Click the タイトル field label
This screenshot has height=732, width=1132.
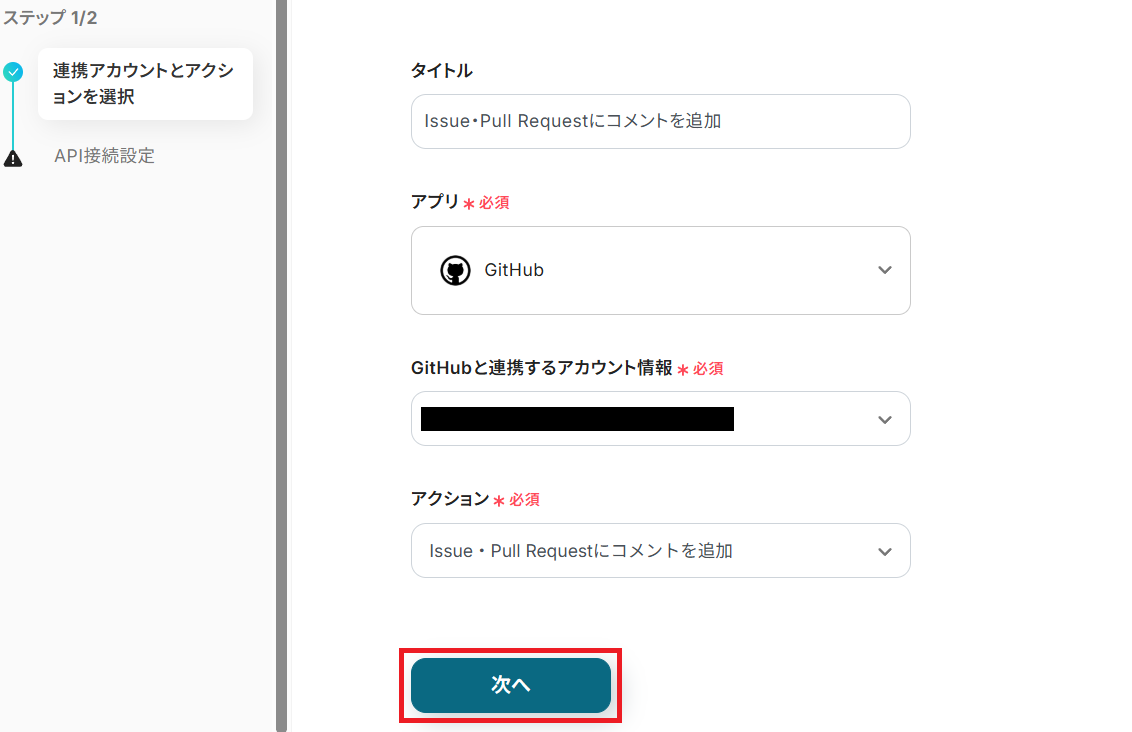[441, 71]
